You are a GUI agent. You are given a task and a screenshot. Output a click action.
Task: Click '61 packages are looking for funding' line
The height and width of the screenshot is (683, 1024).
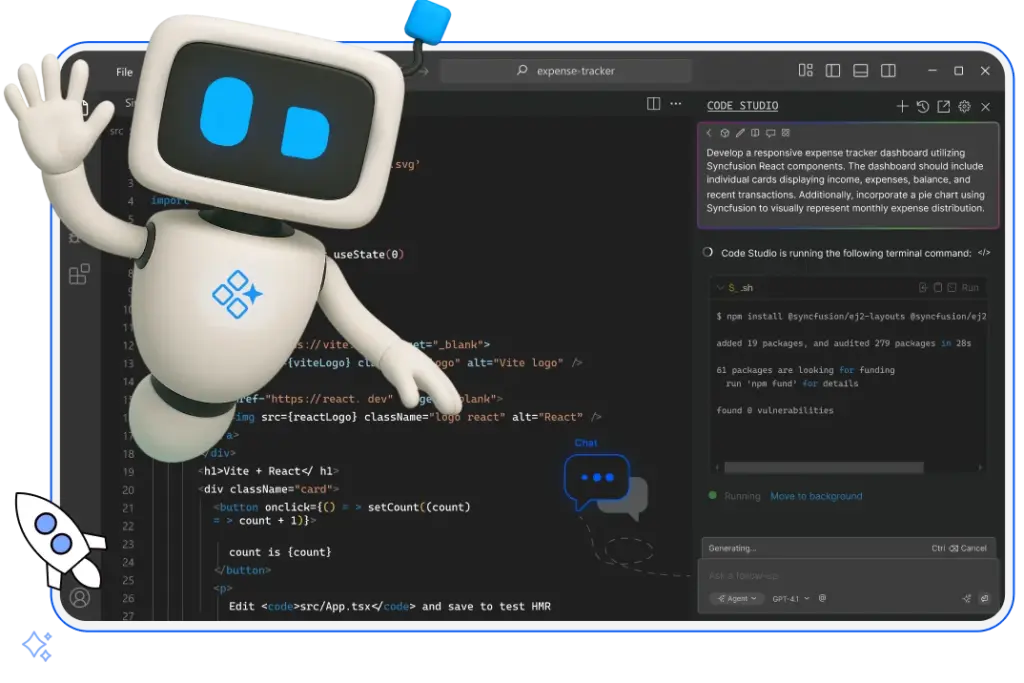pos(805,370)
